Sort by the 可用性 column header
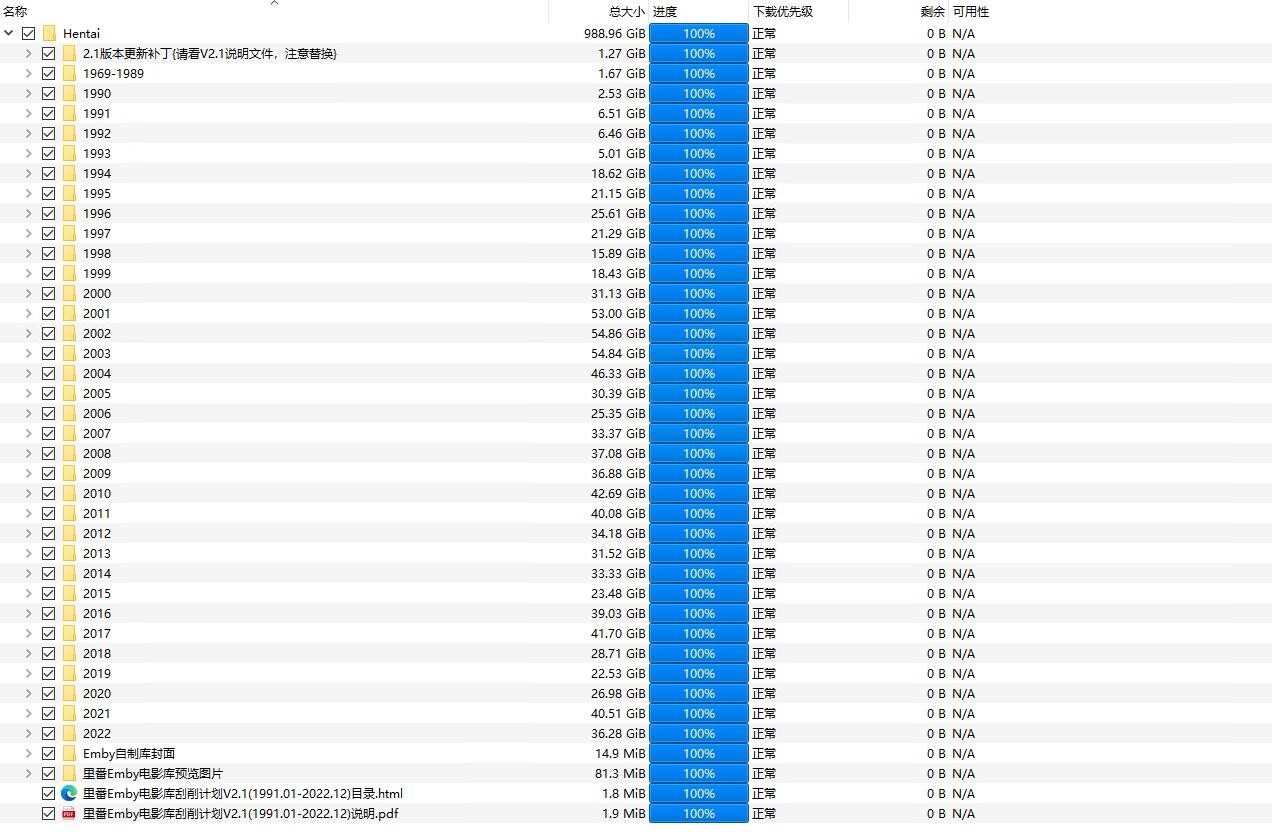The width and height of the screenshot is (1272, 836). [x=970, y=12]
